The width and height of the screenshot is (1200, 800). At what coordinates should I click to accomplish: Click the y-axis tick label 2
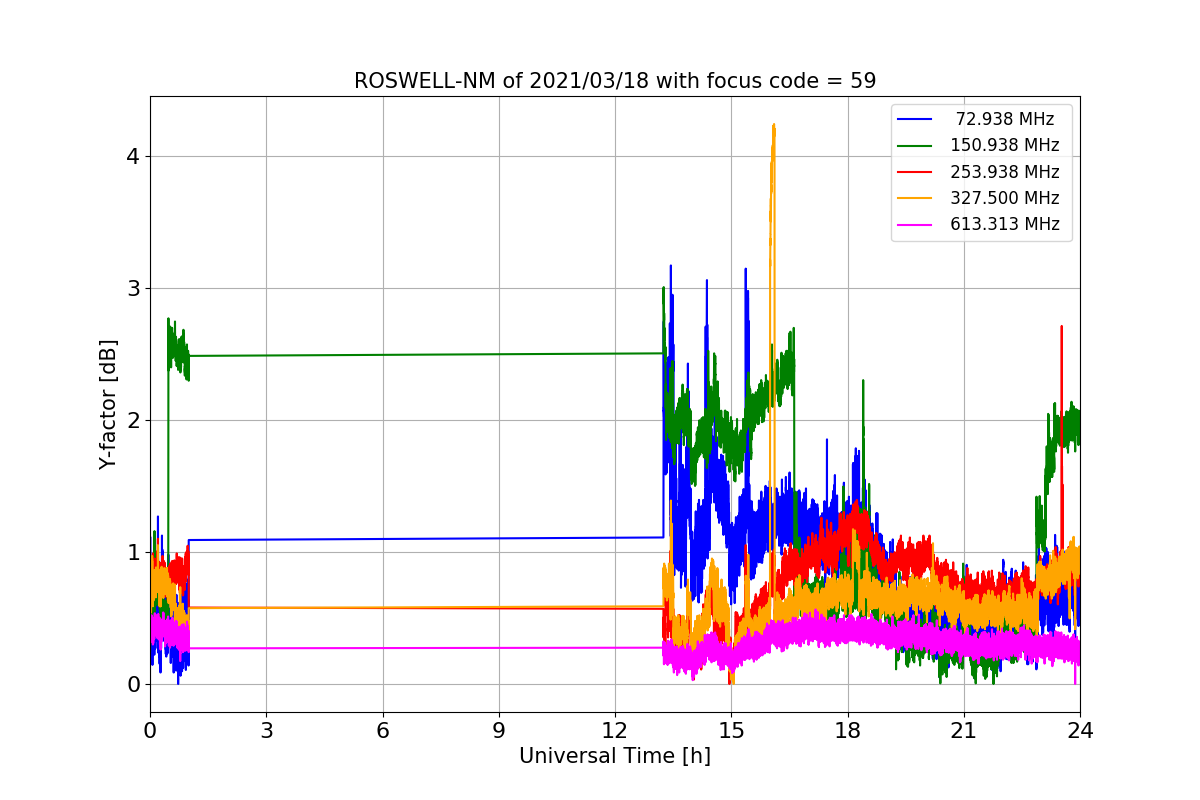[133, 420]
